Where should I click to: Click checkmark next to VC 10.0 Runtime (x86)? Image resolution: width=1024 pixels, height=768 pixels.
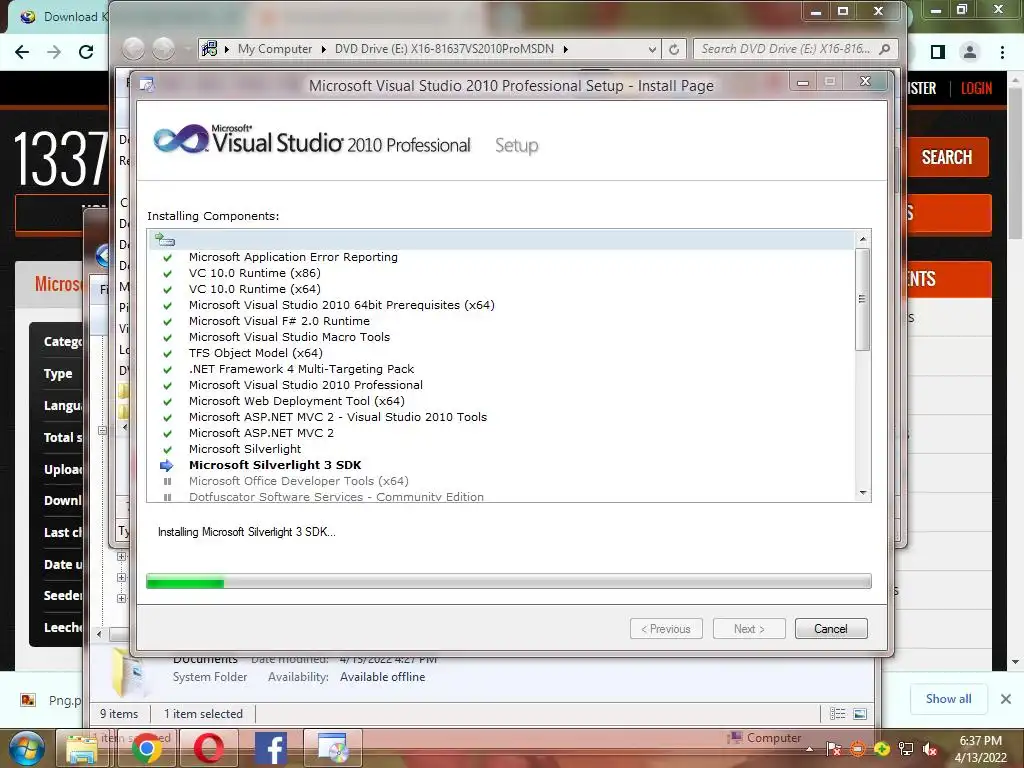click(167, 274)
